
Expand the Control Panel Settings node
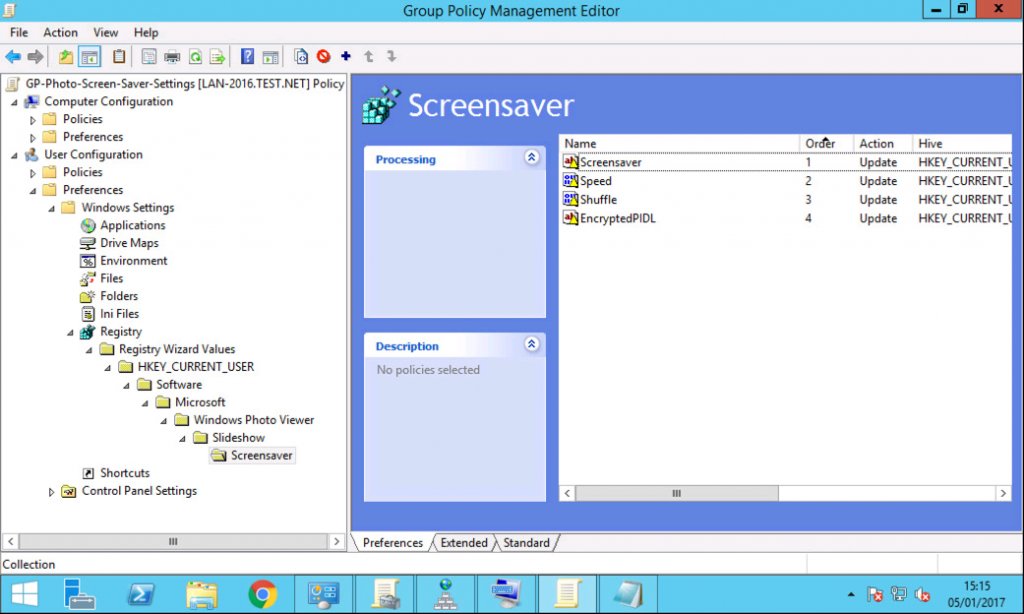click(50, 491)
